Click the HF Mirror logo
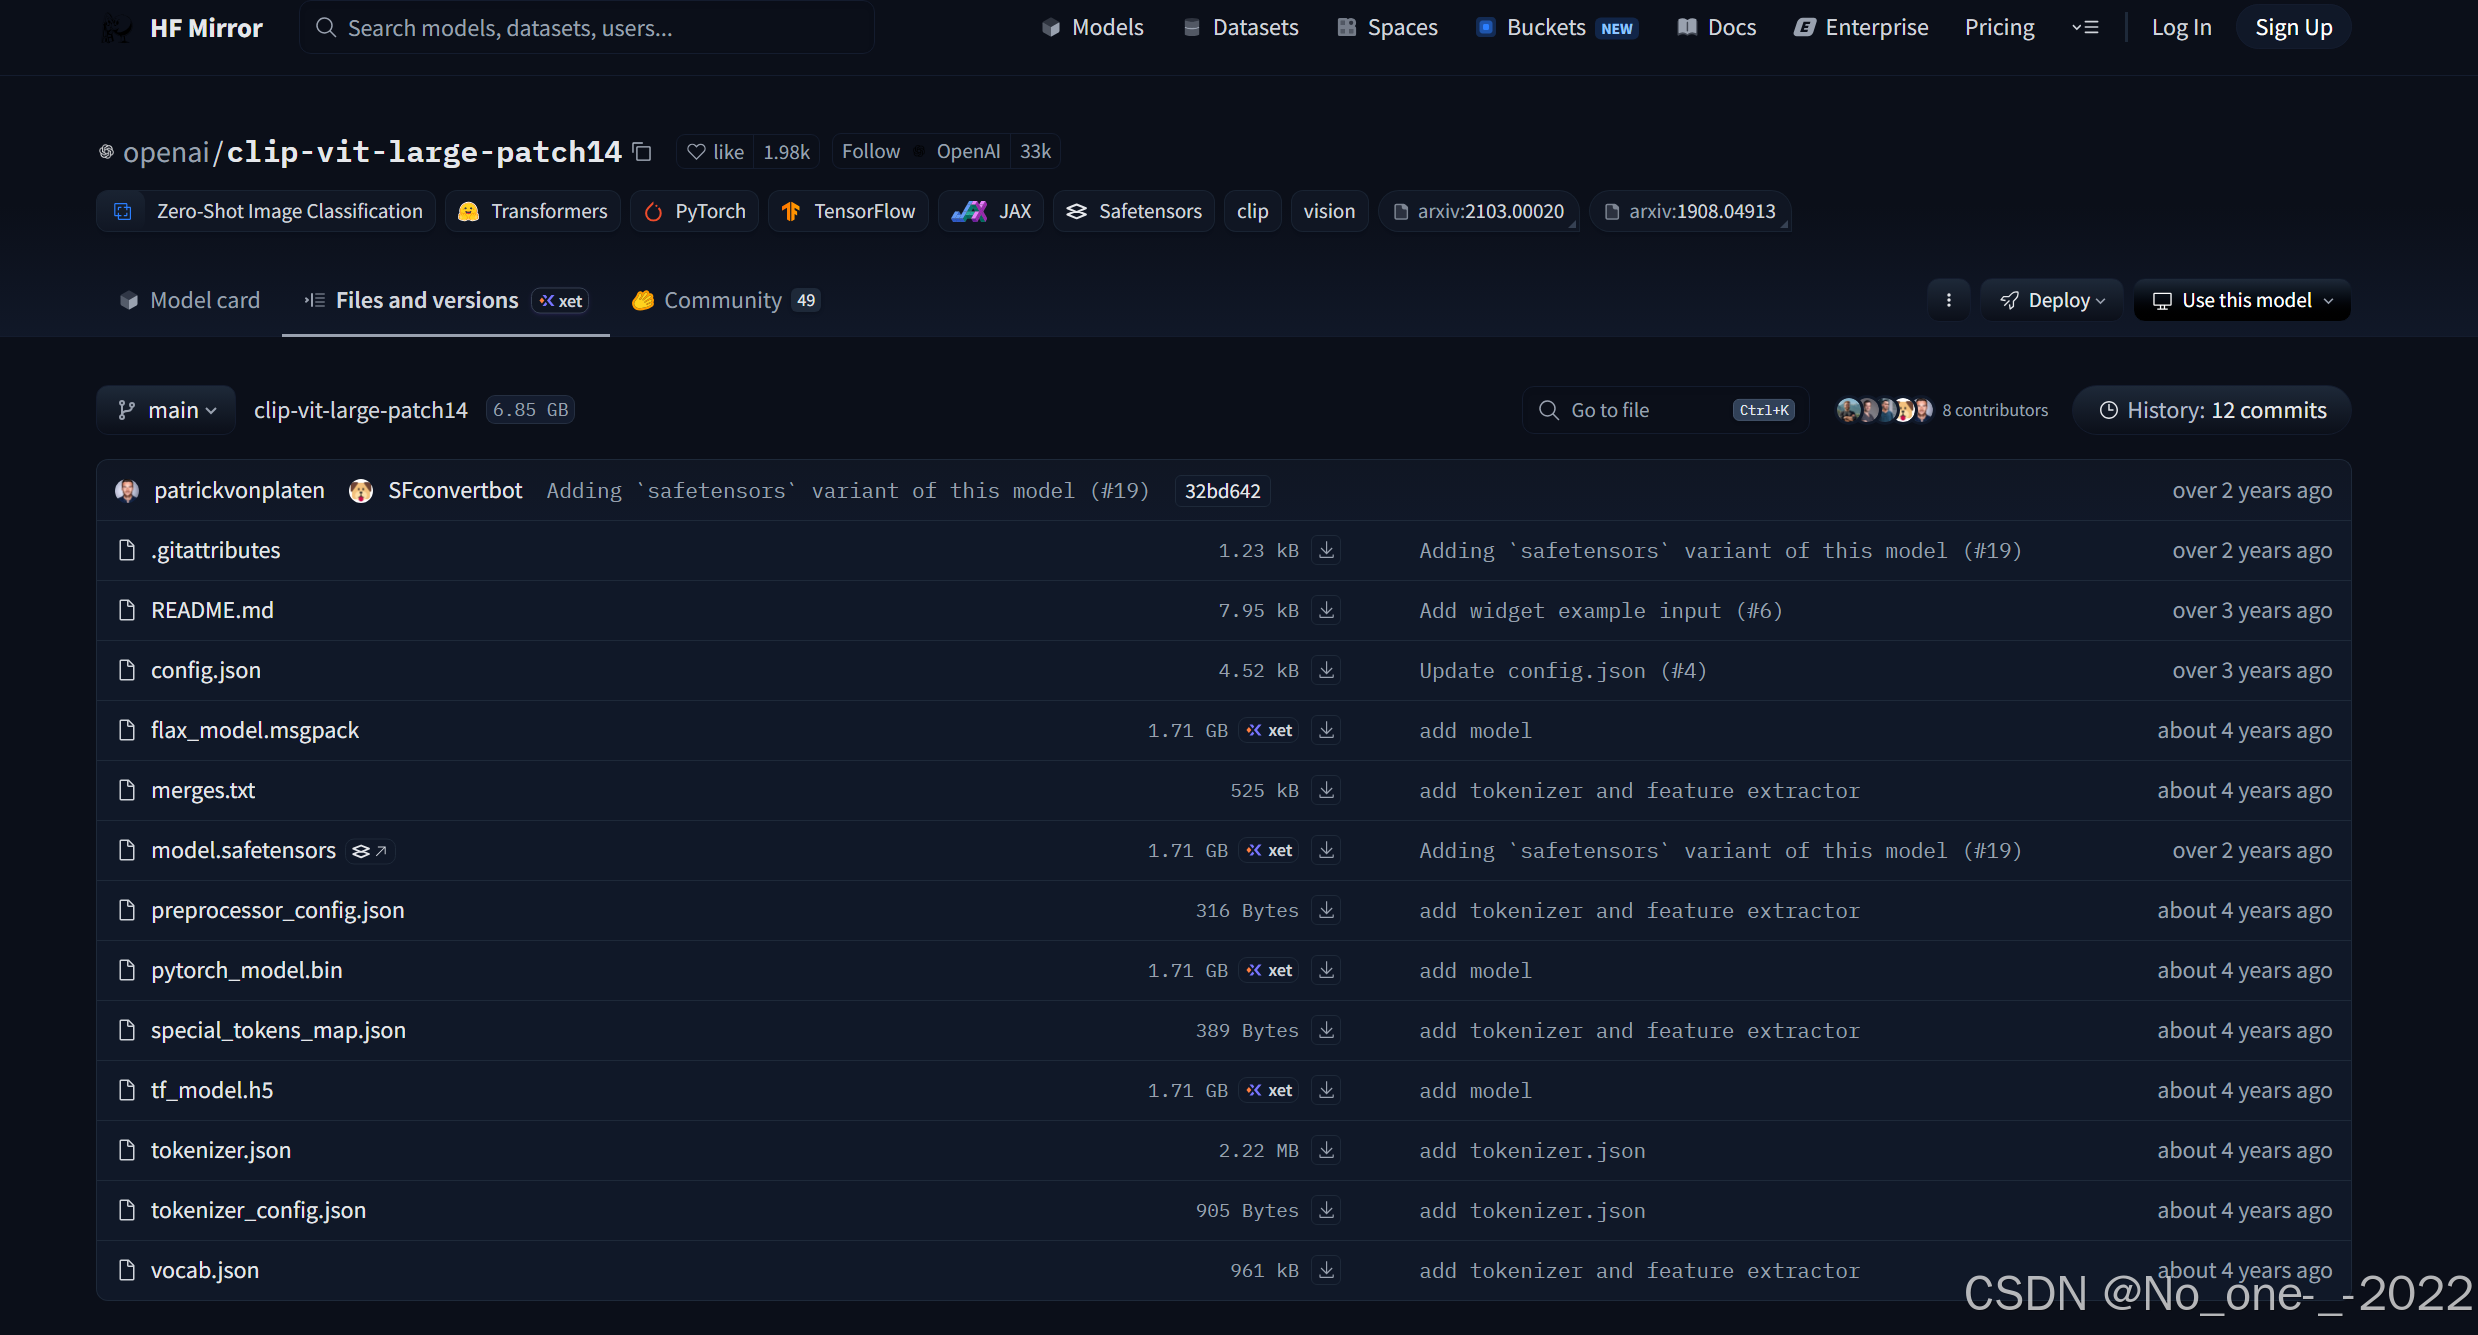This screenshot has height=1335, width=2478. coord(182,28)
